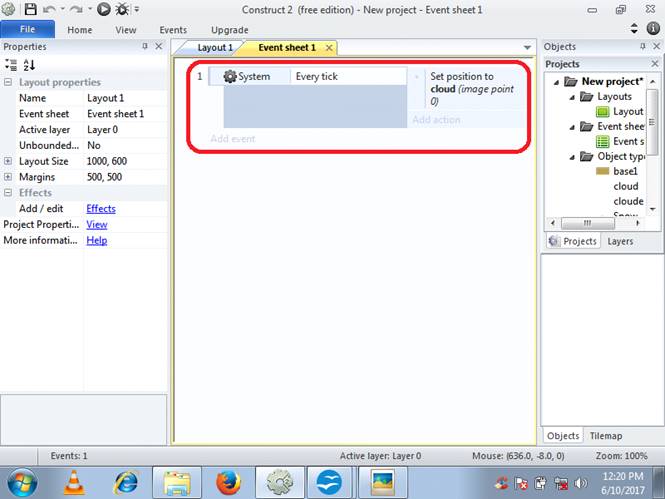Click the Event sheet value field
This screenshot has width=665, height=499.
click(126, 114)
